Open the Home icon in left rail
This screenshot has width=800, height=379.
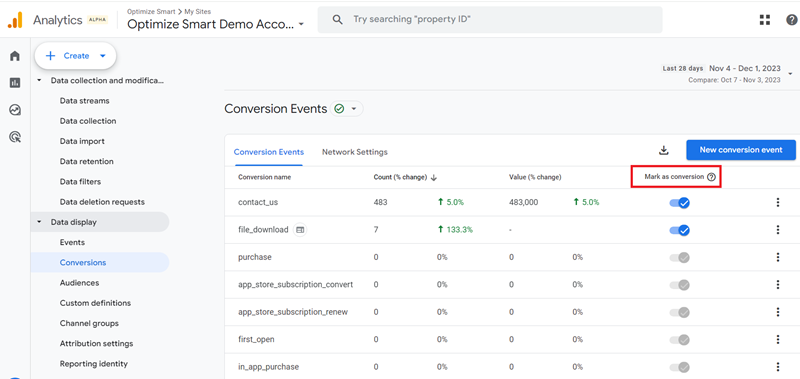(x=15, y=56)
